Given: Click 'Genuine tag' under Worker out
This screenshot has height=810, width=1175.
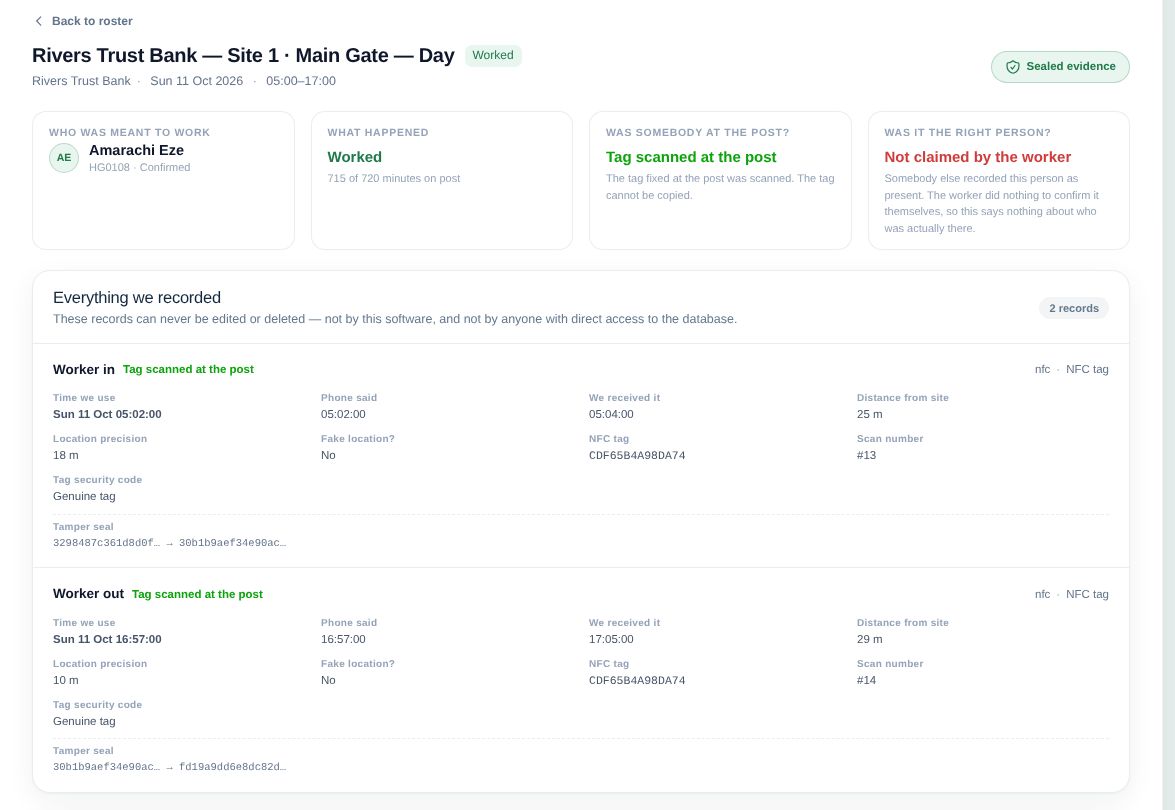Looking at the screenshot, I should [84, 721].
